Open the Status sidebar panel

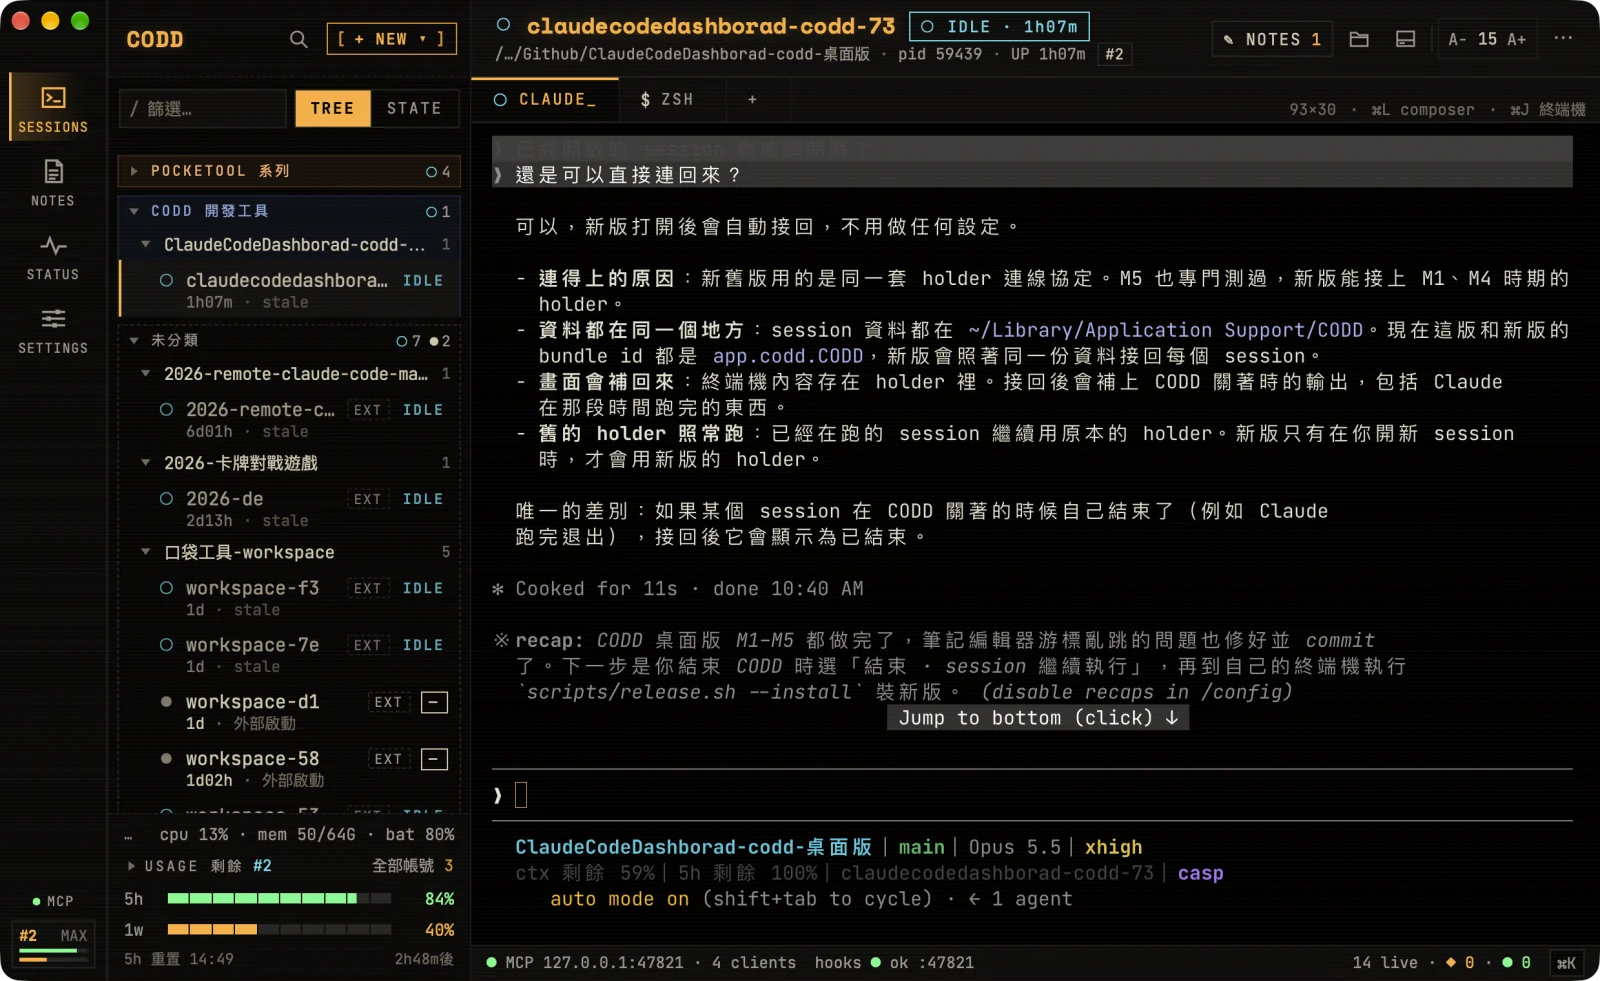click(x=53, y=256)
